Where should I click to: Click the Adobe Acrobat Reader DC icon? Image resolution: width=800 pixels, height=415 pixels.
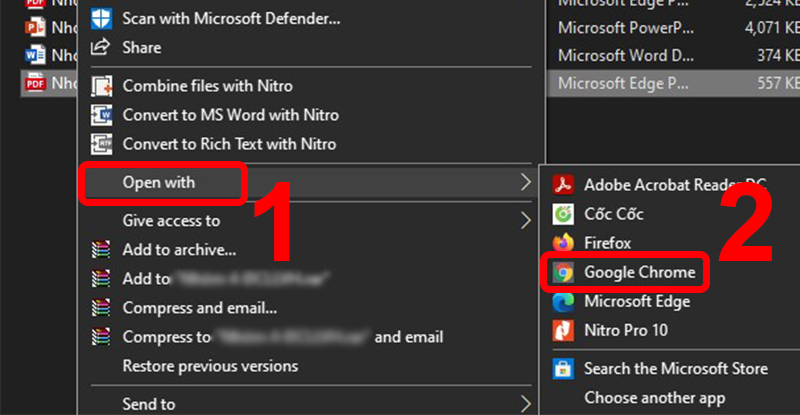coord(564,185)
